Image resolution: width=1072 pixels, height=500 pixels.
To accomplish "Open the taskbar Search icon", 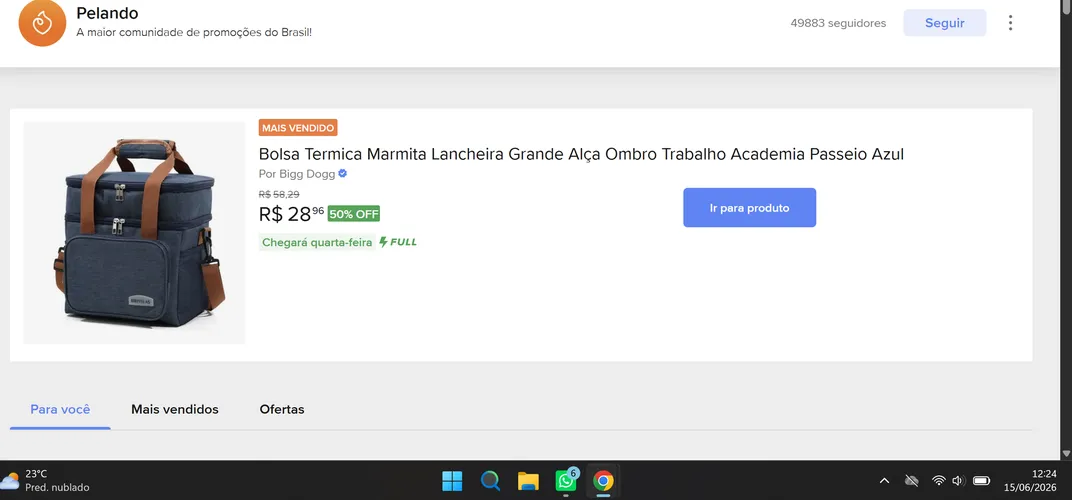I will [x=490, y=481].
